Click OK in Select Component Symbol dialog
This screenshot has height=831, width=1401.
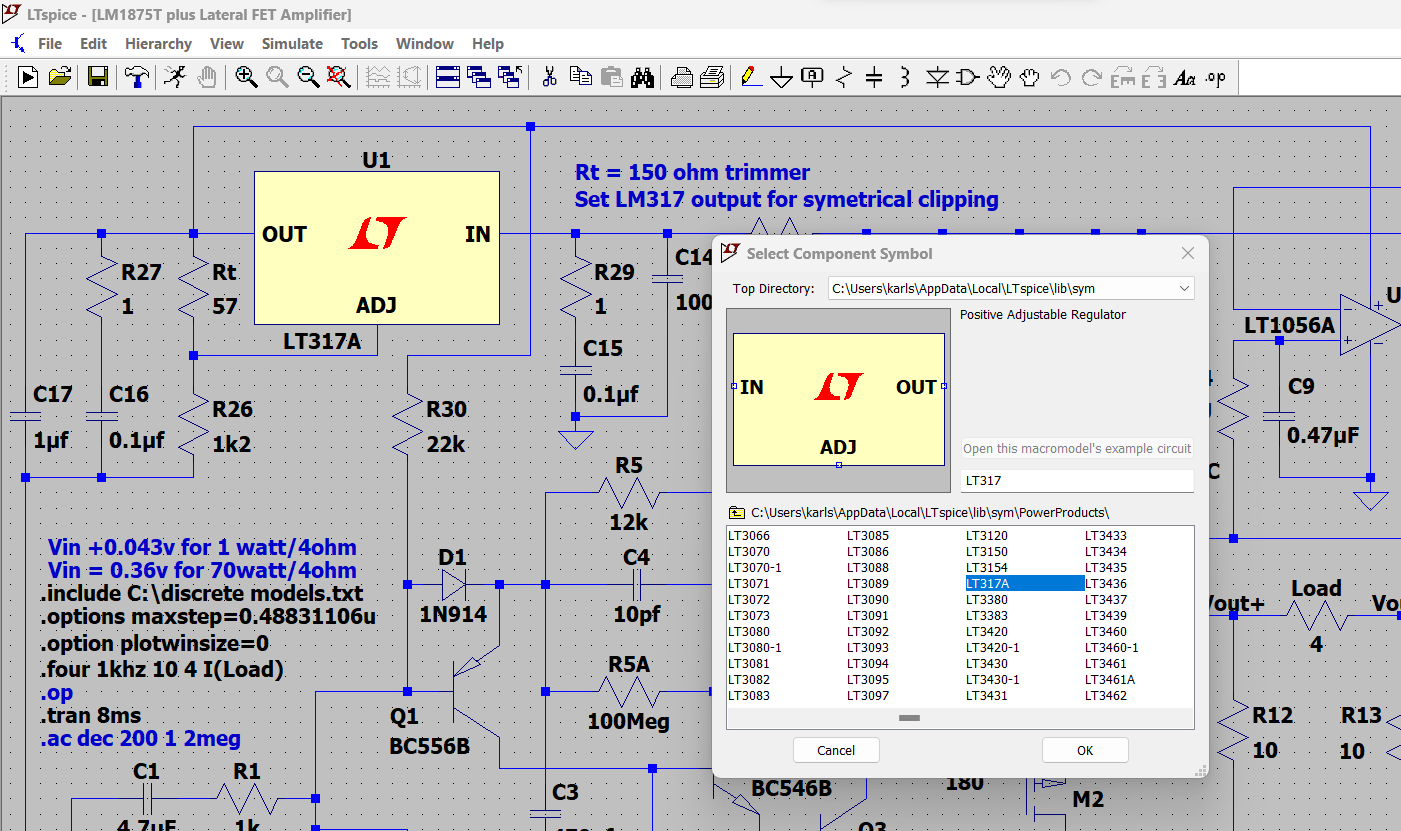(1085, 750)
